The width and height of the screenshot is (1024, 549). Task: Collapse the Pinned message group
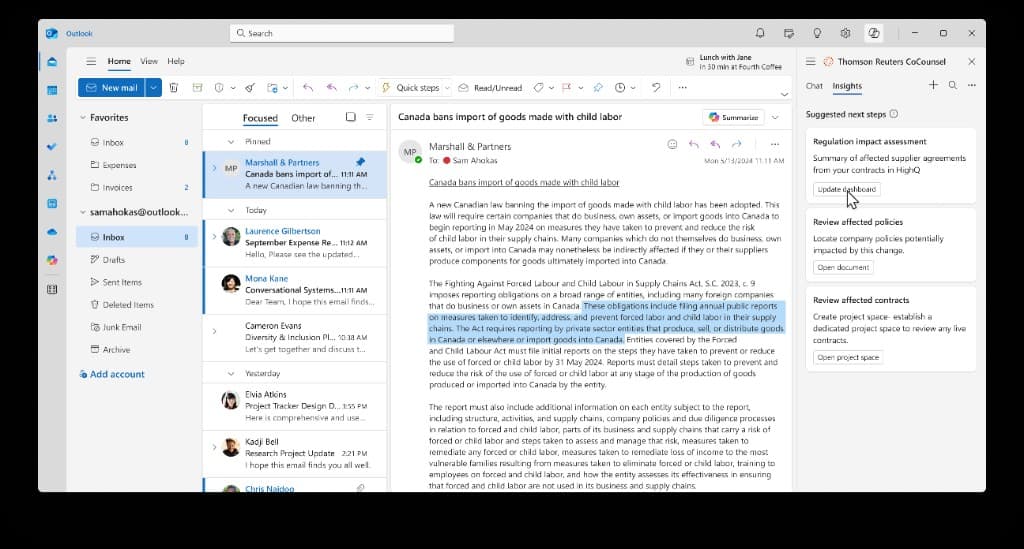pyautogui.click(x=231, y=142)
